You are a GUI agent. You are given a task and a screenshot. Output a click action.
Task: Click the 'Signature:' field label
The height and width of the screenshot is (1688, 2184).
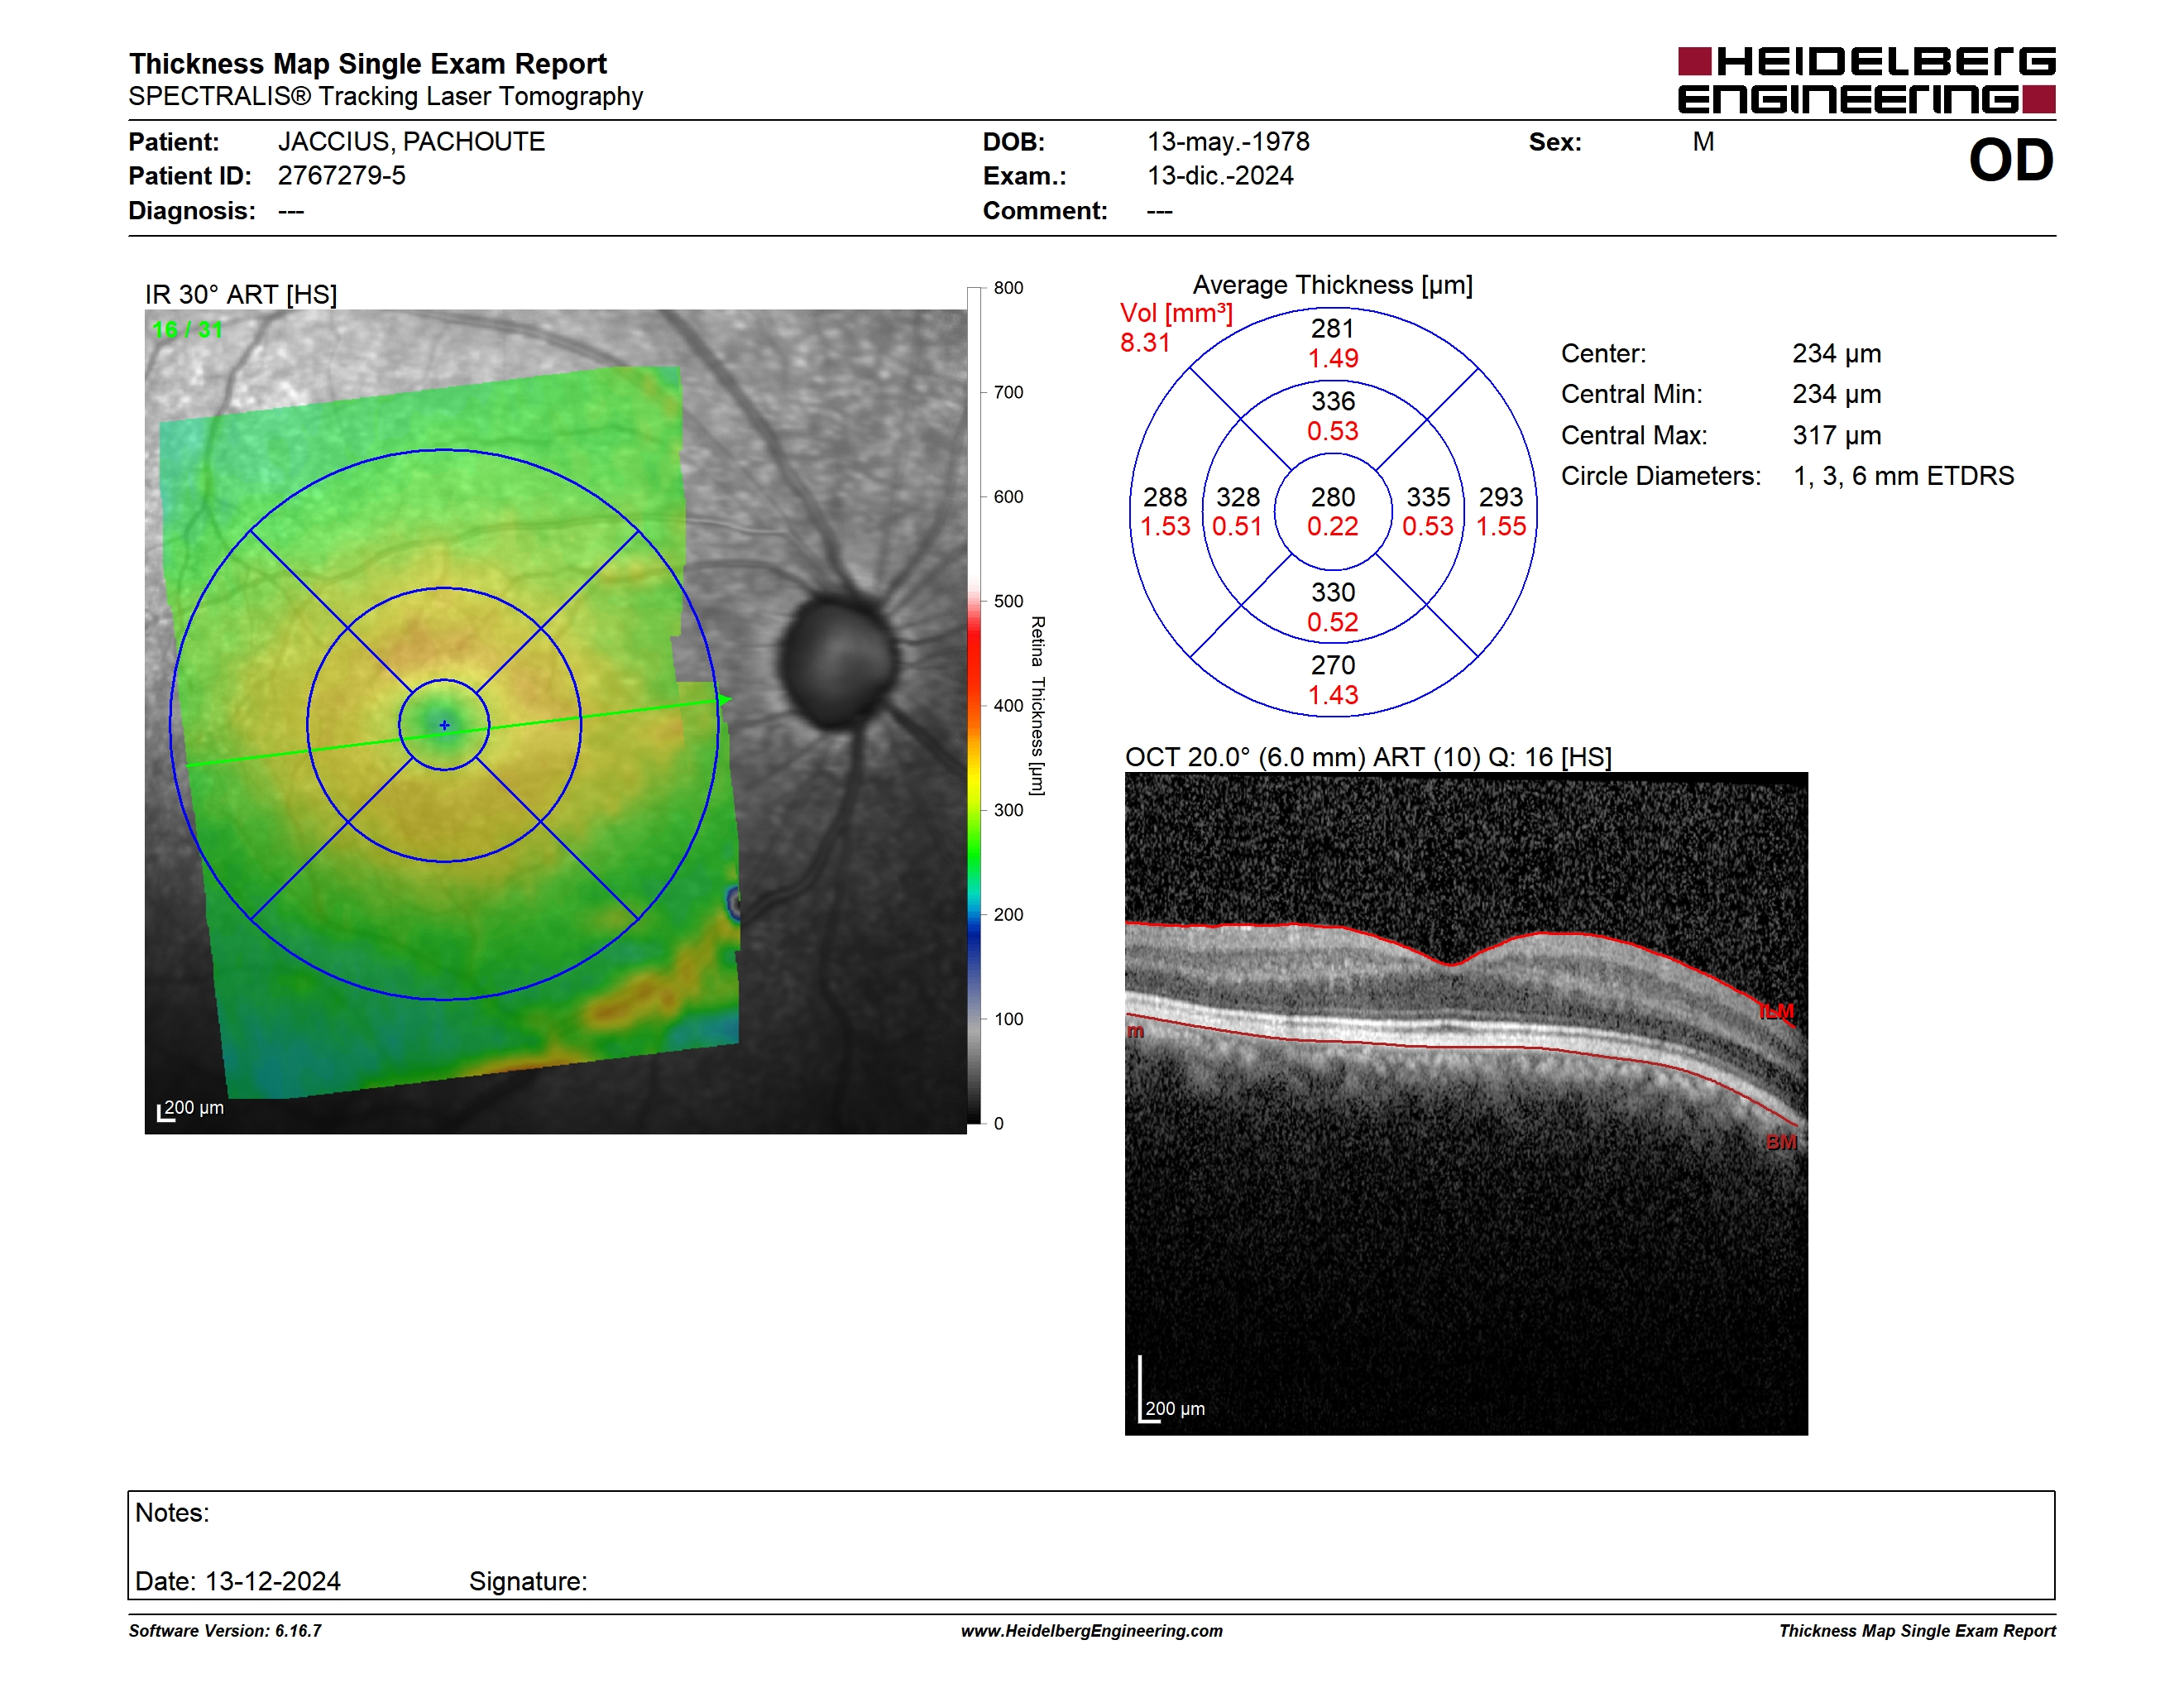coord(528,1581)
